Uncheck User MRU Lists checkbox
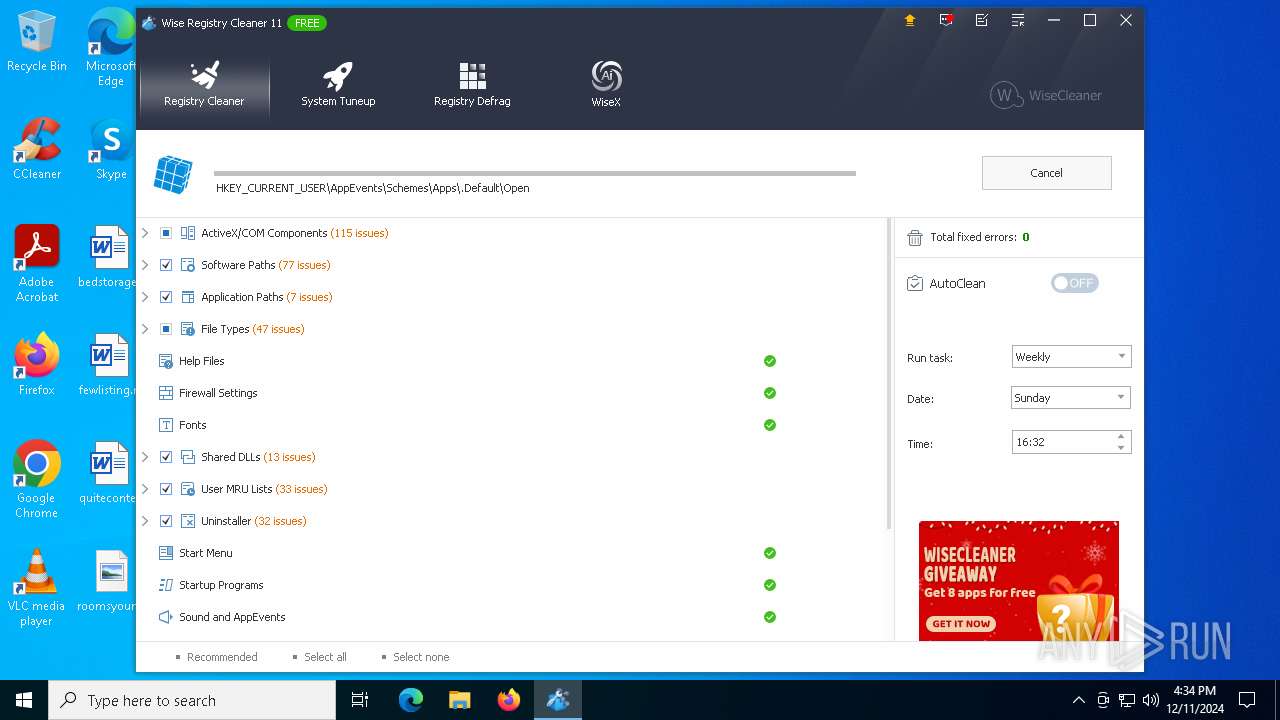 click(x=166, y=489)
